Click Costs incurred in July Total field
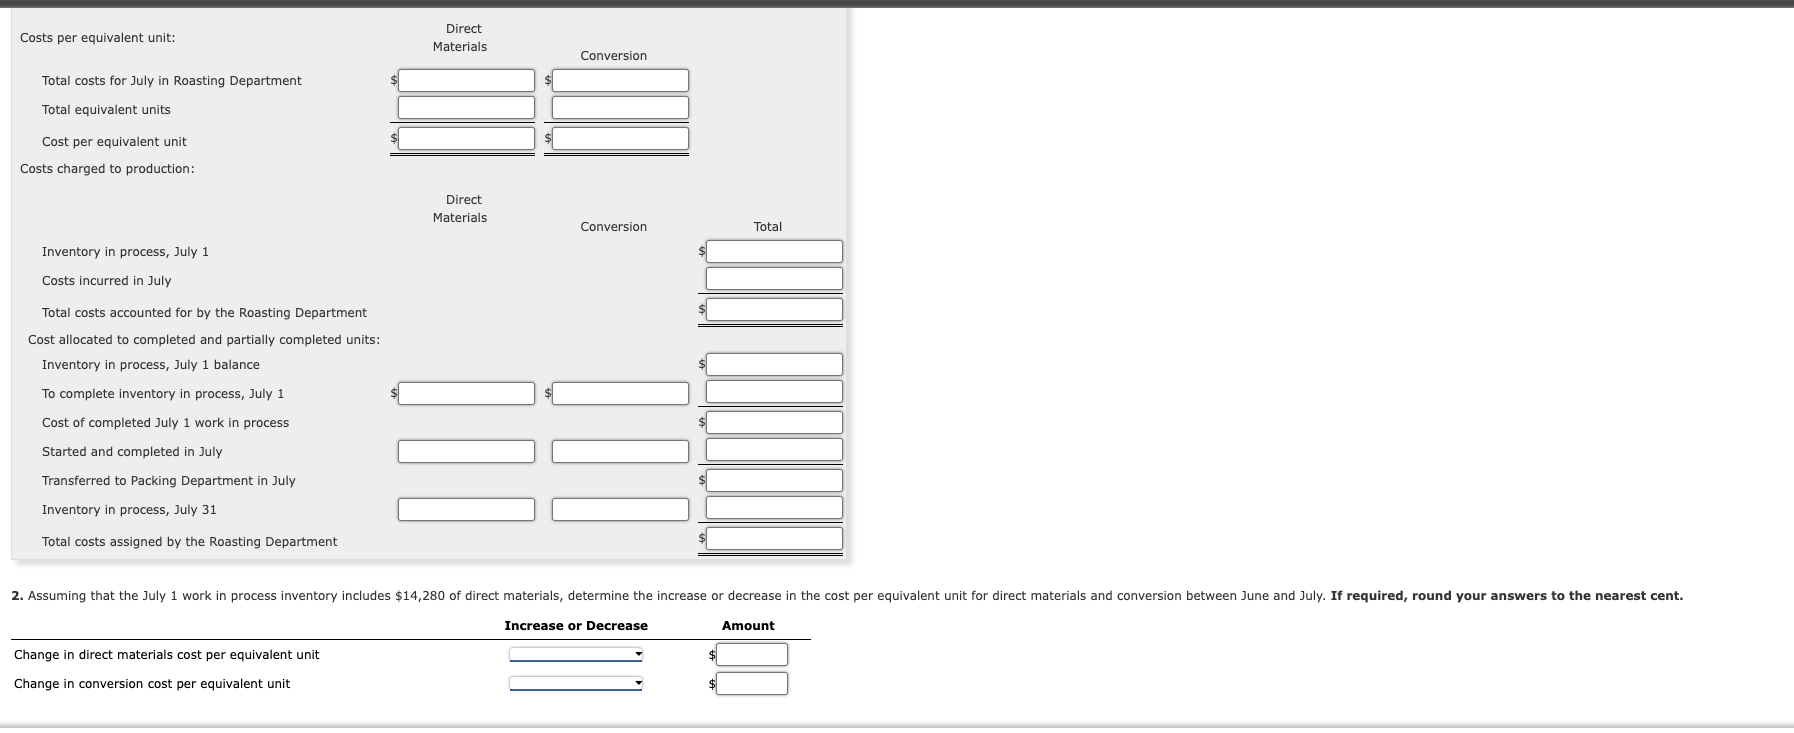The height and width of the screenshot is (733, 1794). [x=774, y=279]
